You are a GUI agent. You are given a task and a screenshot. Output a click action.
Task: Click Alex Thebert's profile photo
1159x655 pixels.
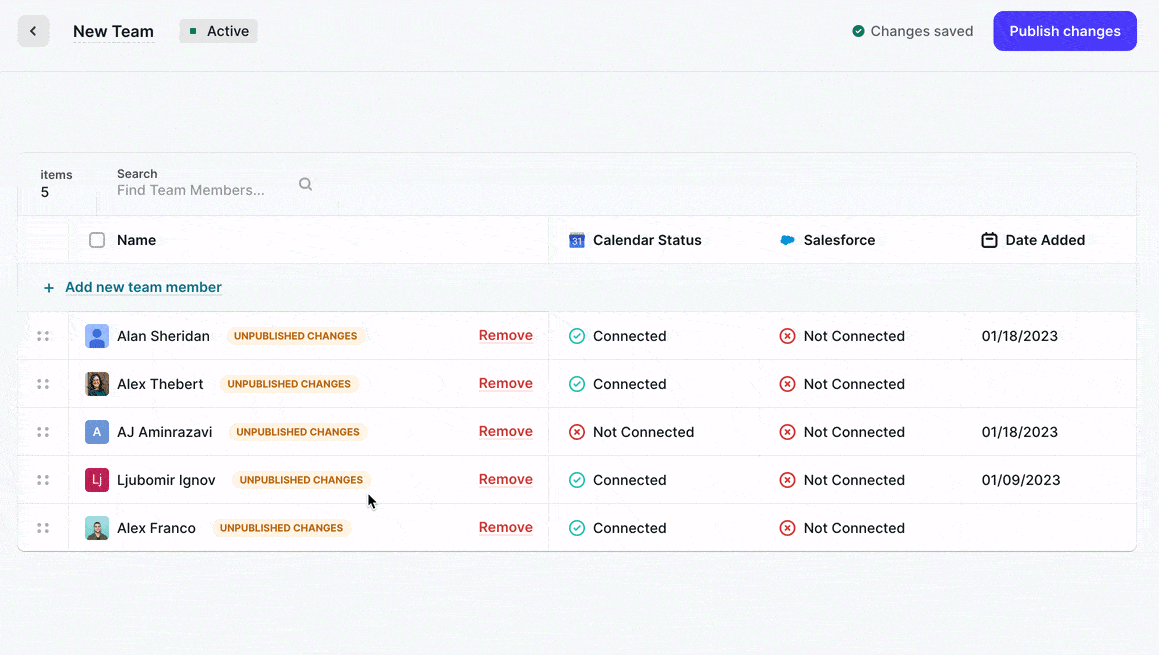[97, 384]
